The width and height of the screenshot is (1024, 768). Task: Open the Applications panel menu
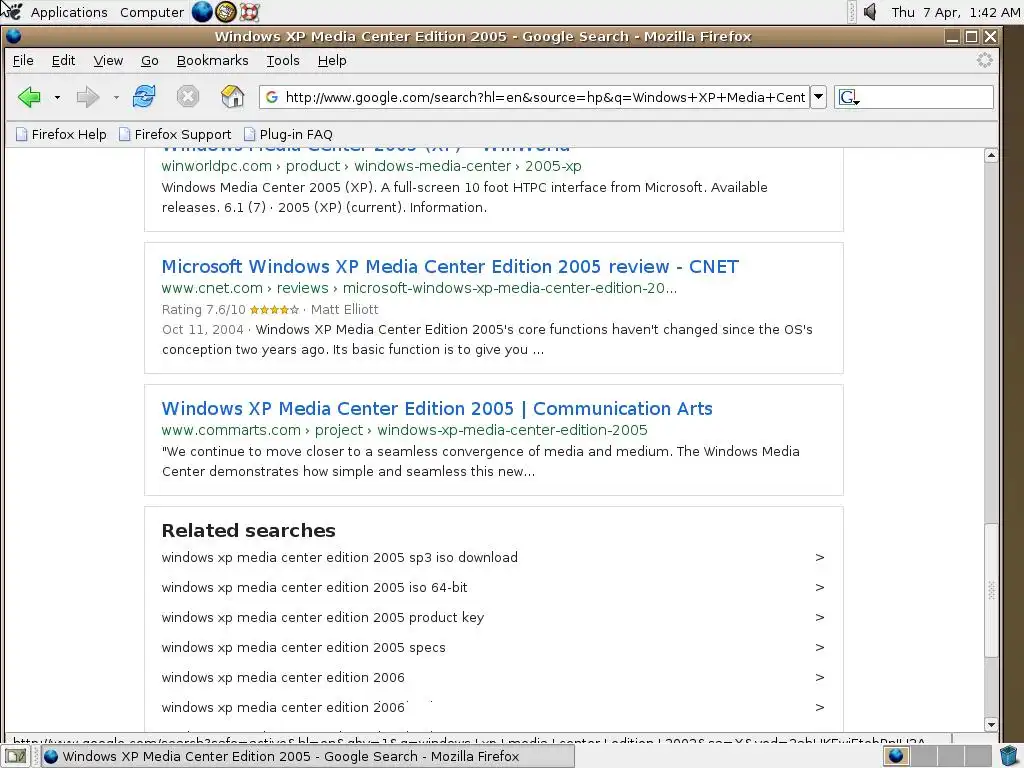69,12
